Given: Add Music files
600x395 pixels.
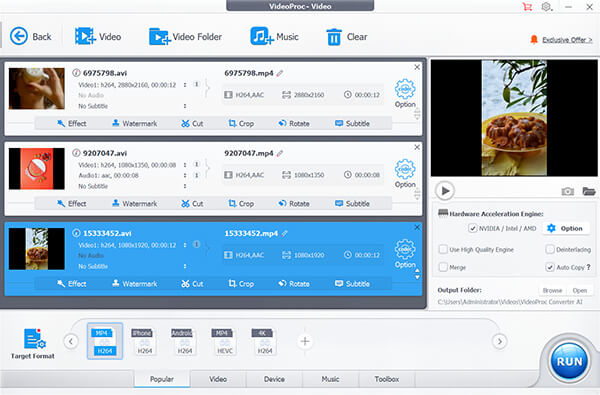Looking at the screenshot, I should click(274, 37).
